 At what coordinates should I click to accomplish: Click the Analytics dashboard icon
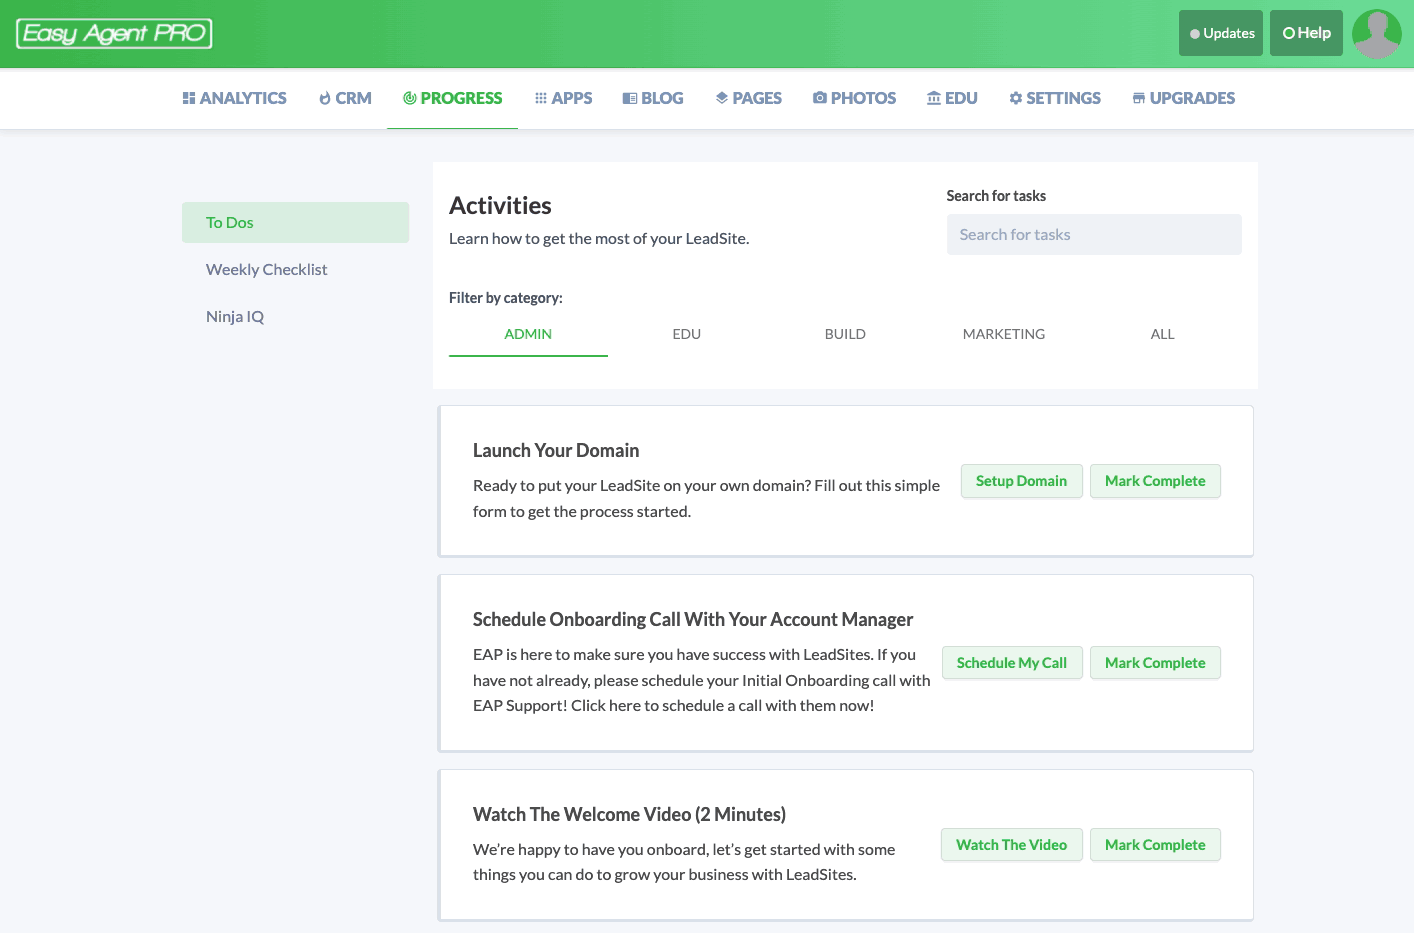click(189, 98)
